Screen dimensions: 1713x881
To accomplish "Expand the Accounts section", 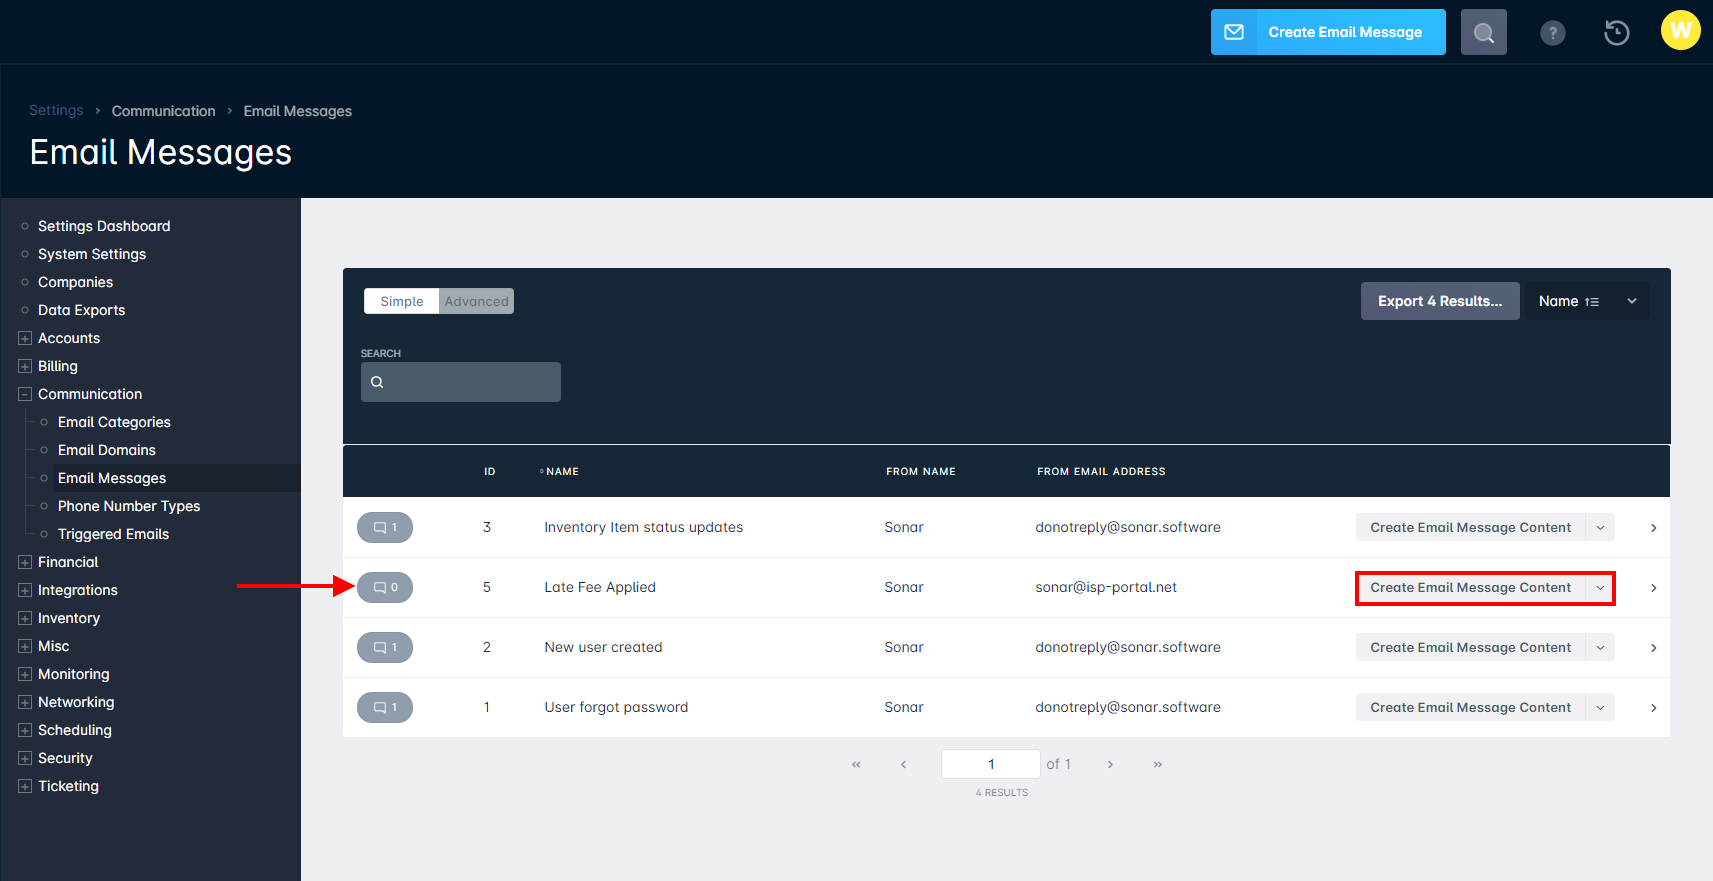I will point(25,338).
